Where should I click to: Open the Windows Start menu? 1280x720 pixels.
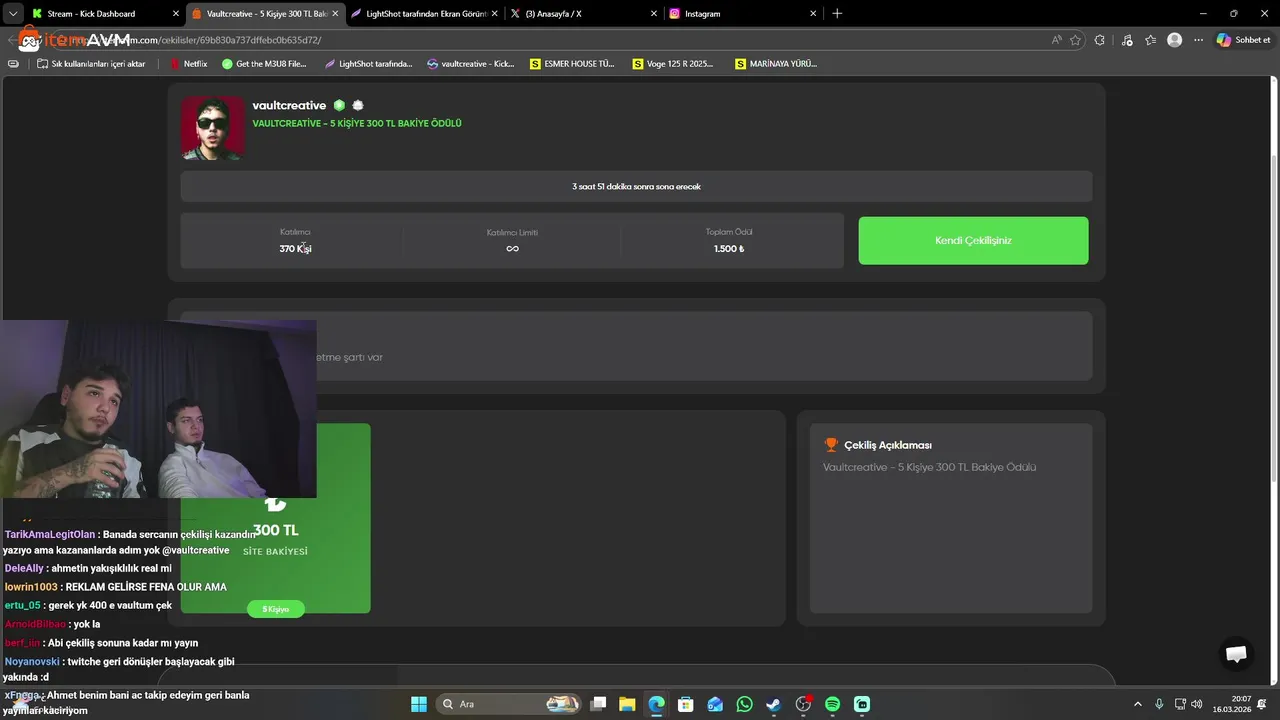pyautogui.click(x=419, y=704)
